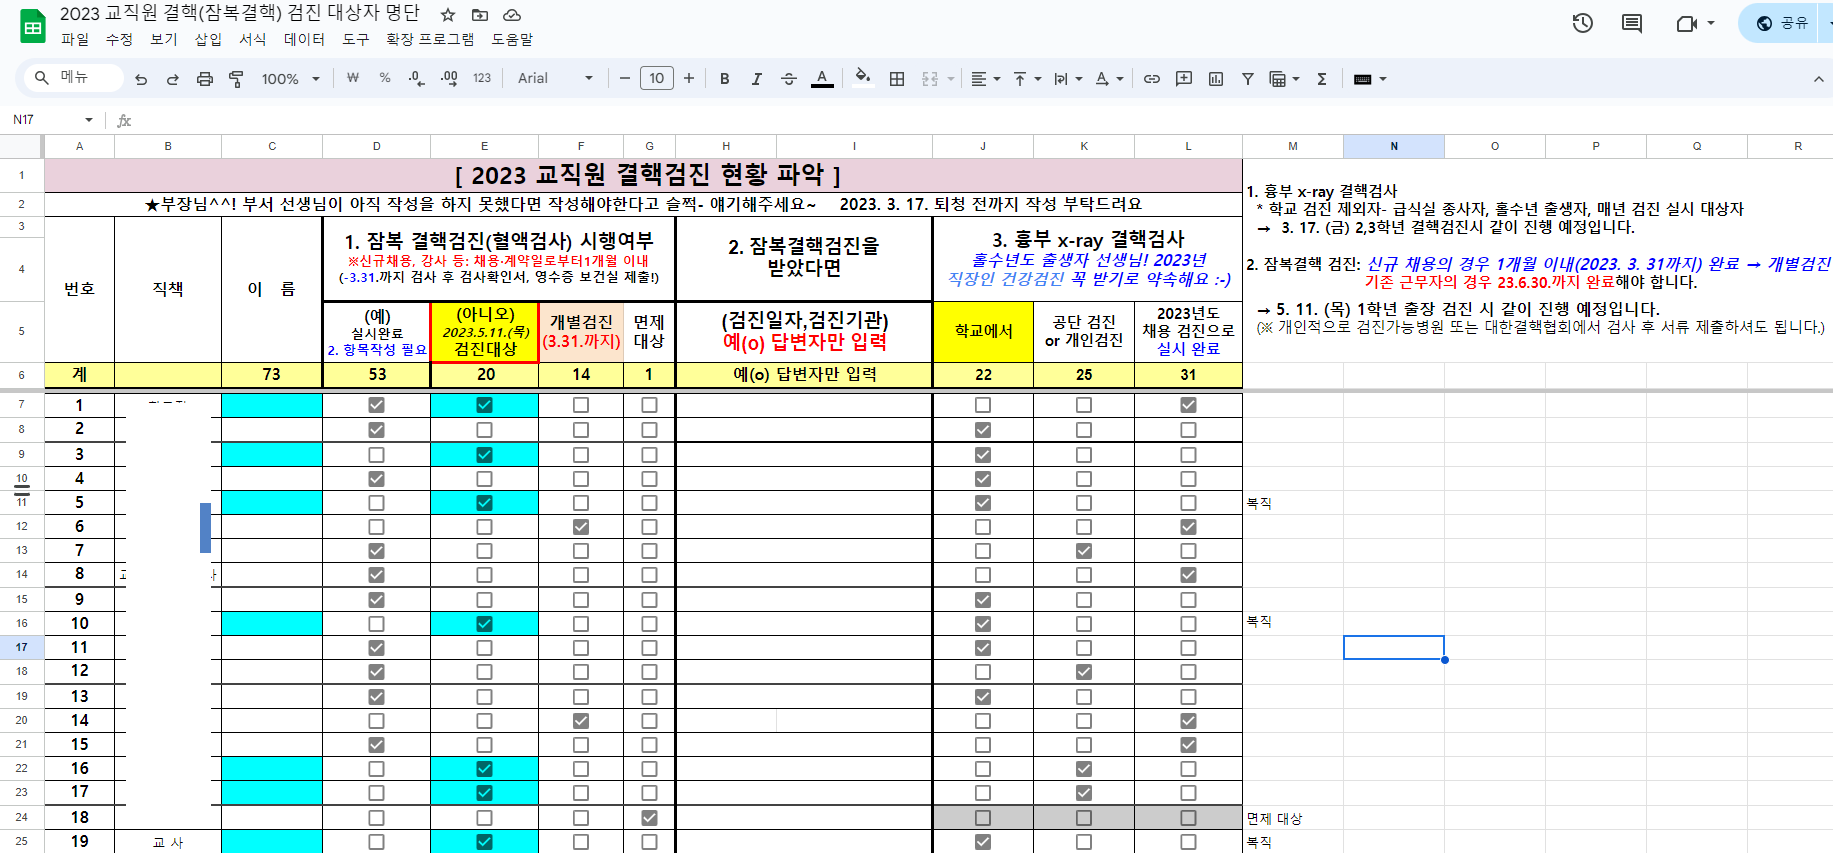Open the Arial font dropdown
Viewport: 1833px width, 853px height.
[556, 79]
